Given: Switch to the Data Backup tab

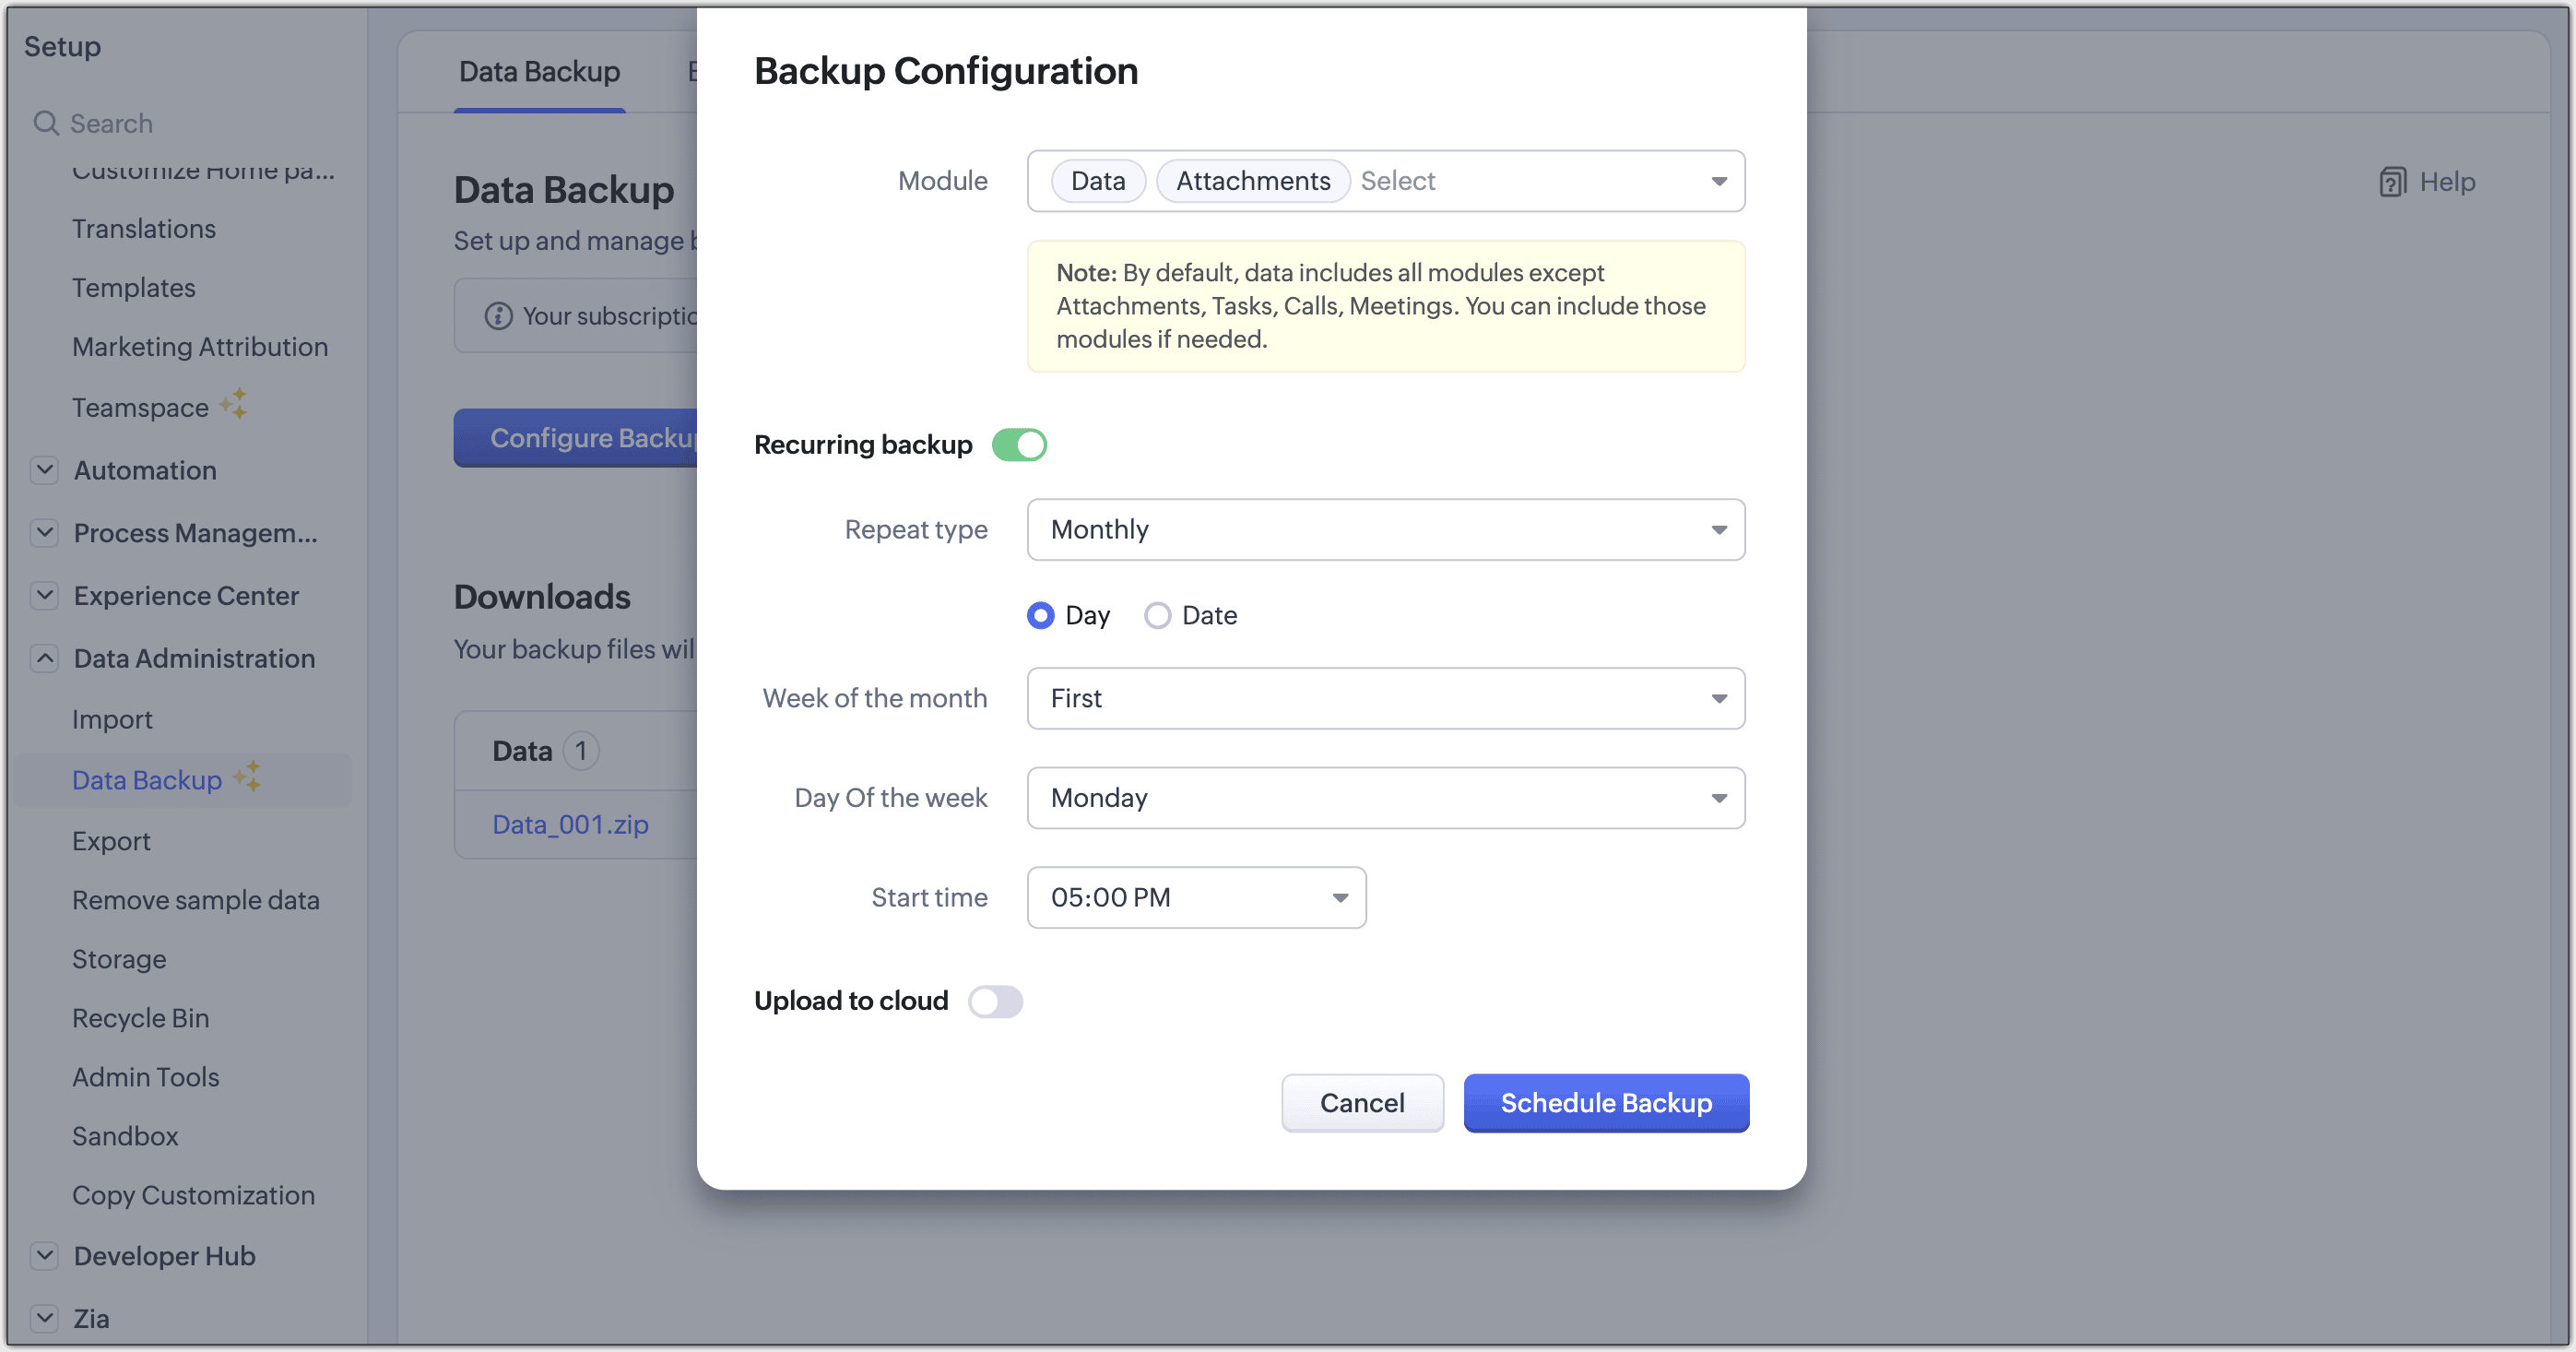Looking at the screenshot, I should pos(539,72).
